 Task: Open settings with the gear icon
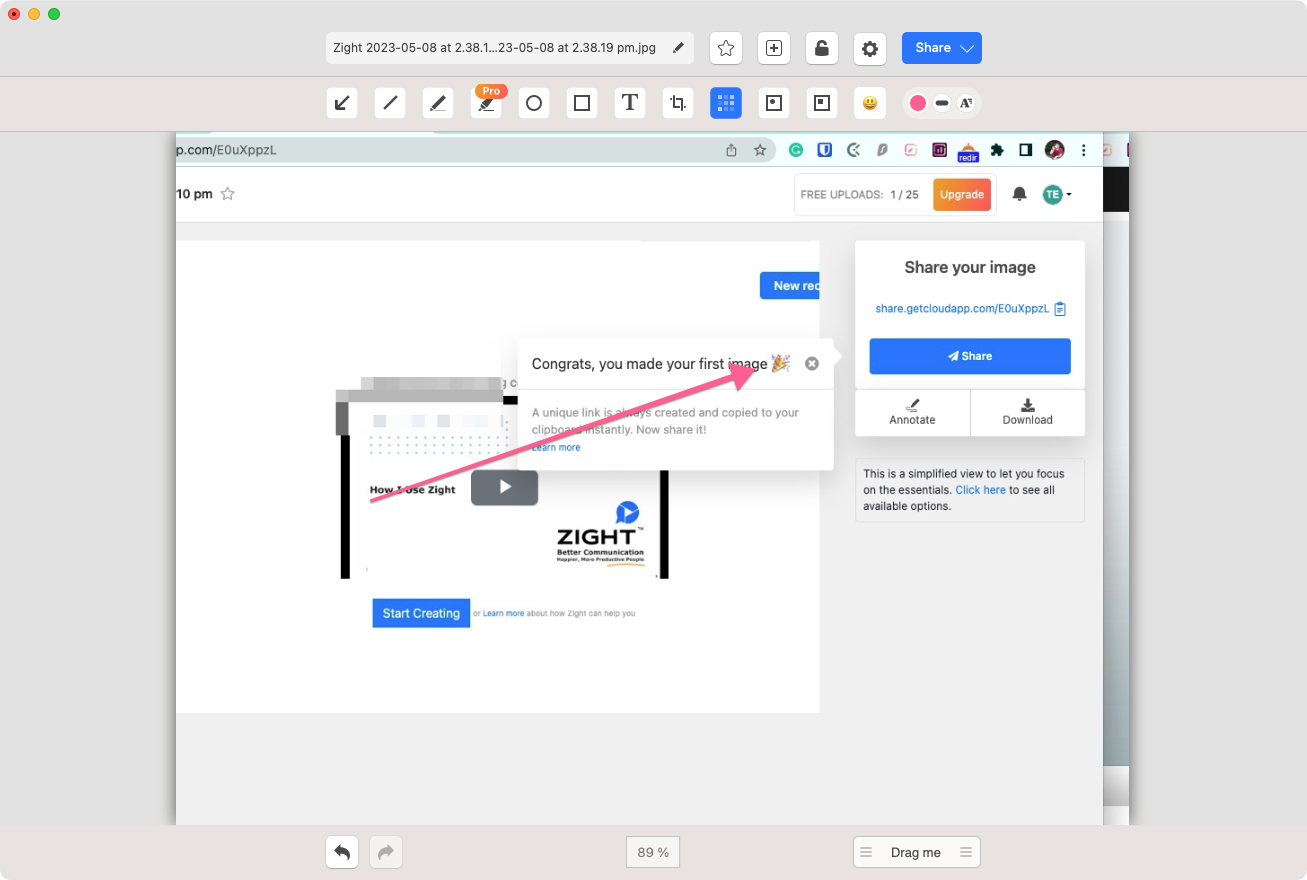870,48
